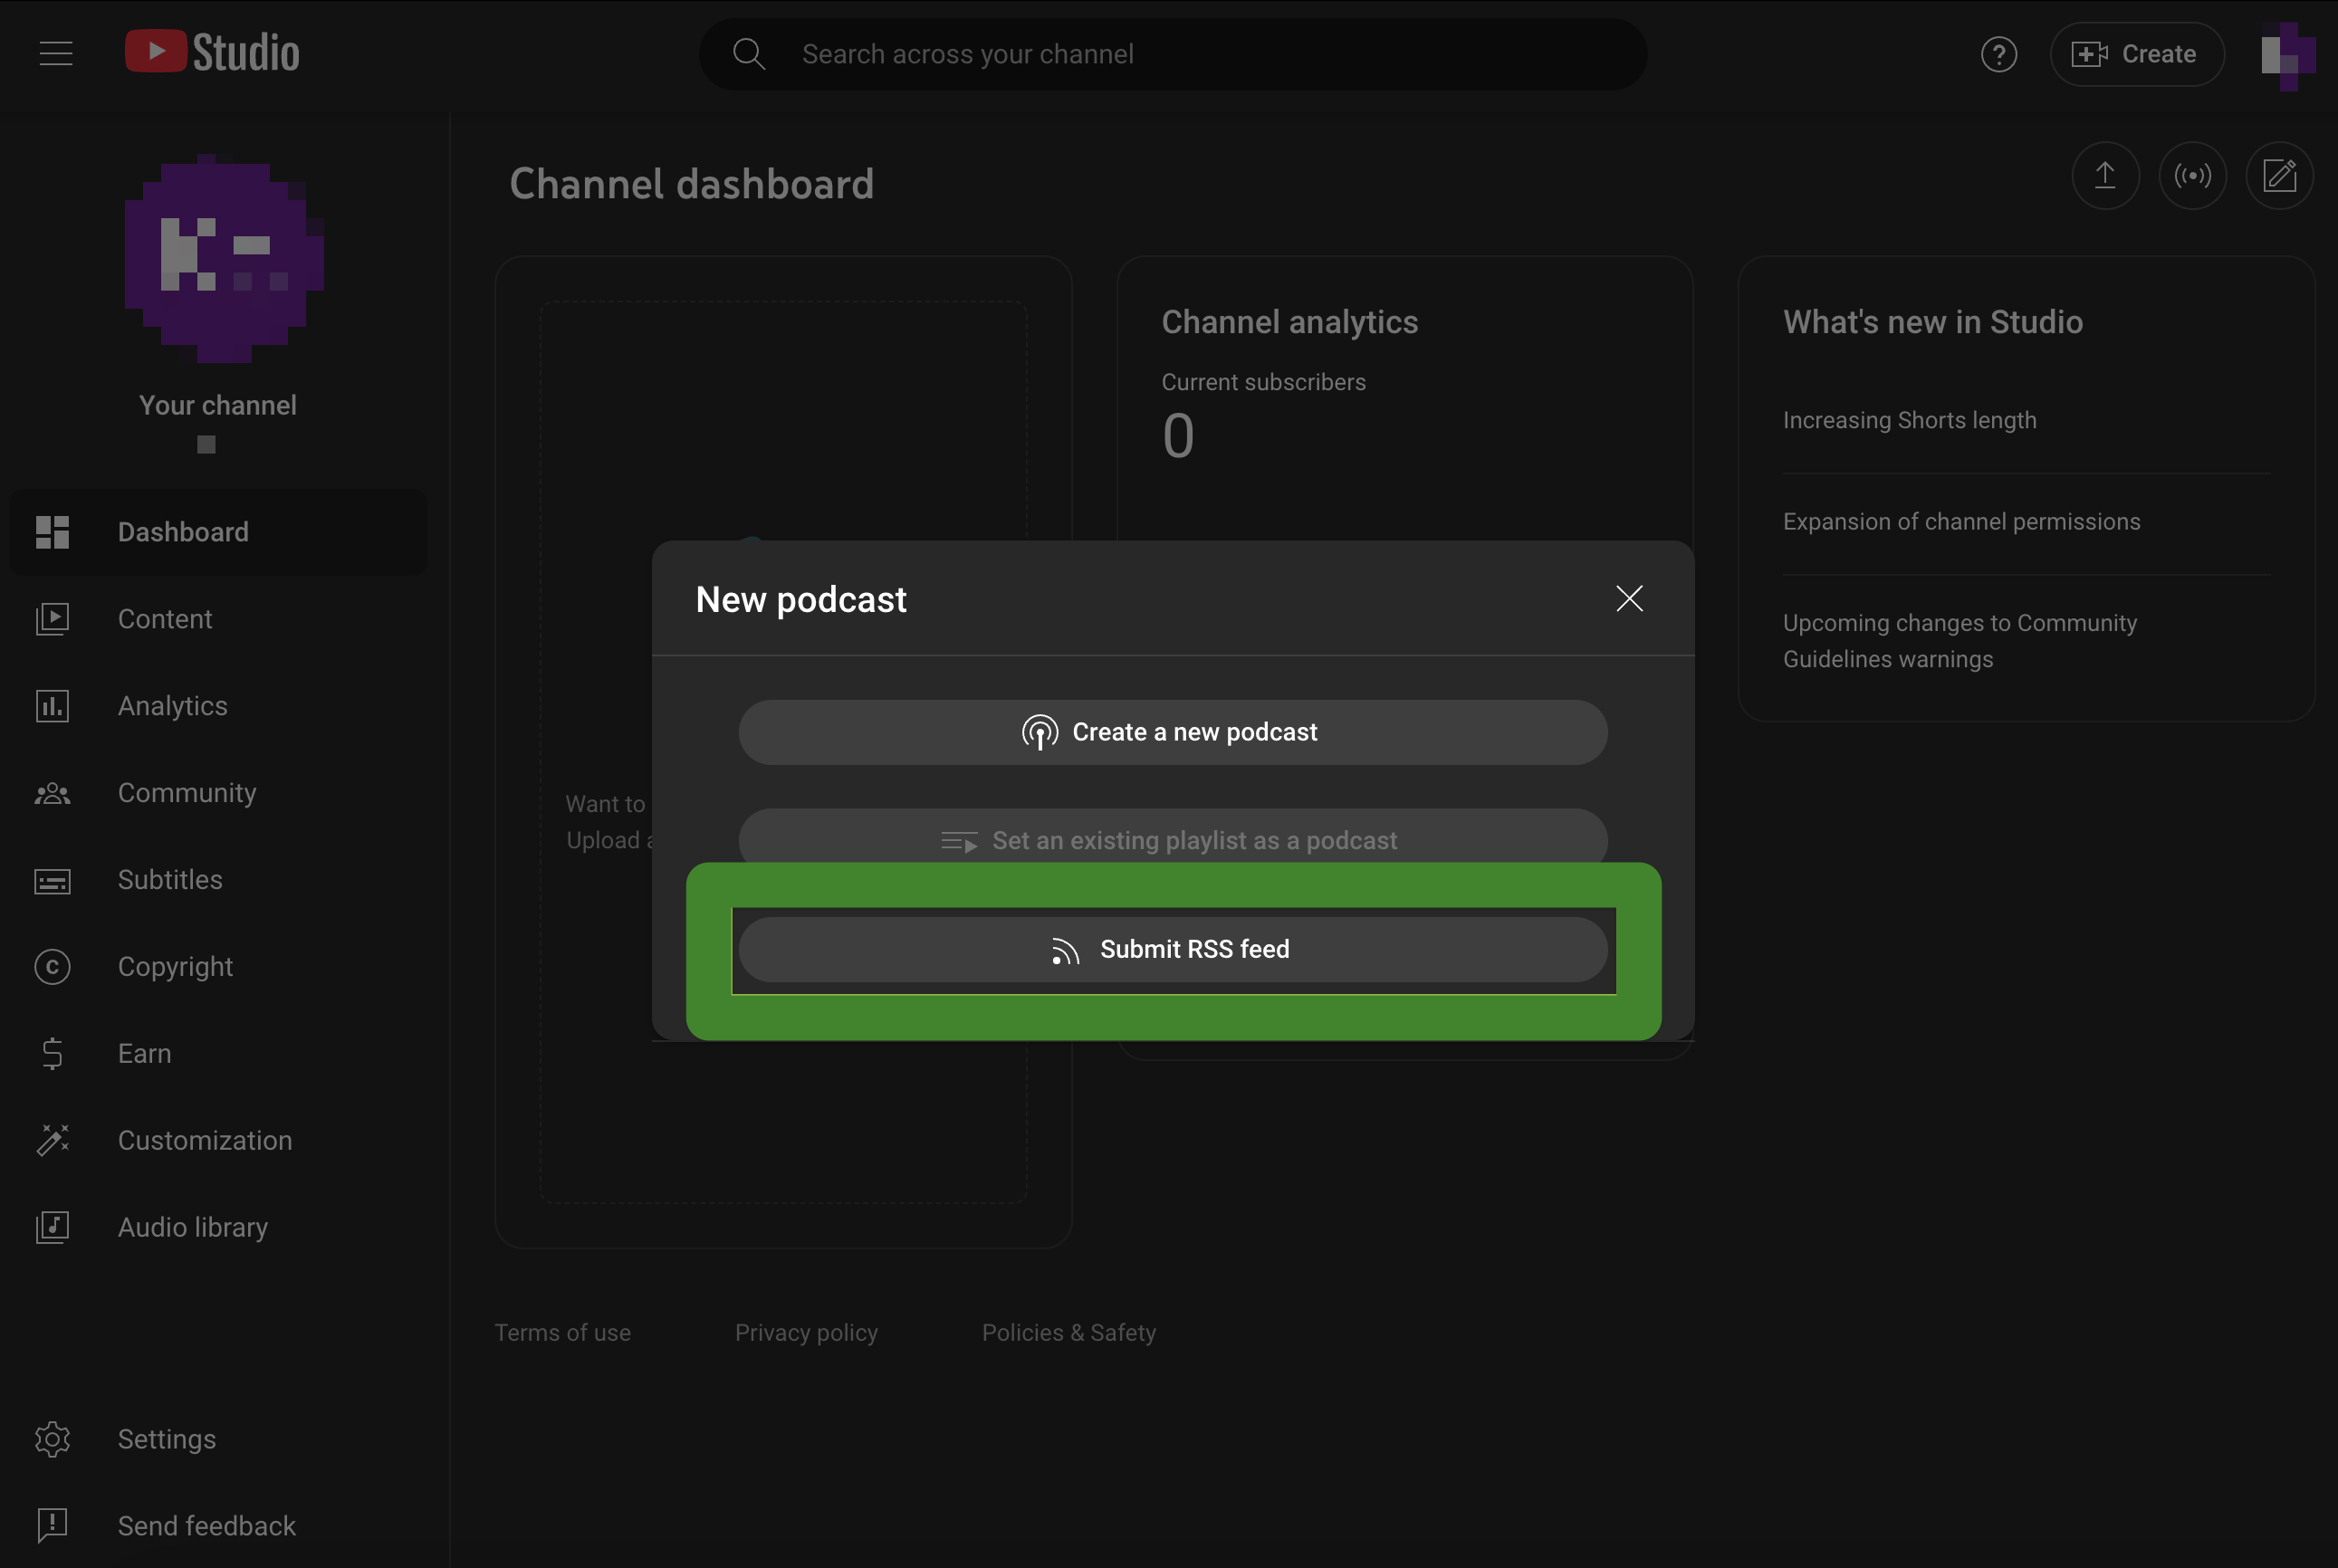This screenshot has width=2338, height=1568.
Task: Open the Earn sidebar section
Action: (x=144, y=1054)
